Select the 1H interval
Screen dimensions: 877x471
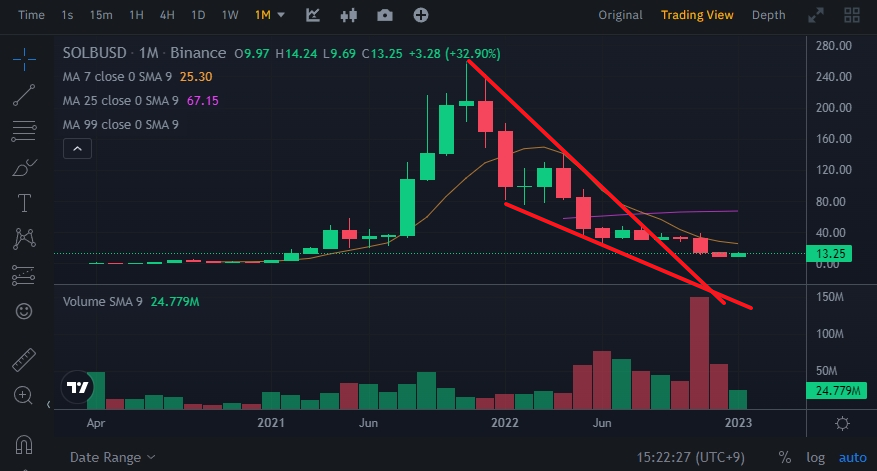pos(136,15)
